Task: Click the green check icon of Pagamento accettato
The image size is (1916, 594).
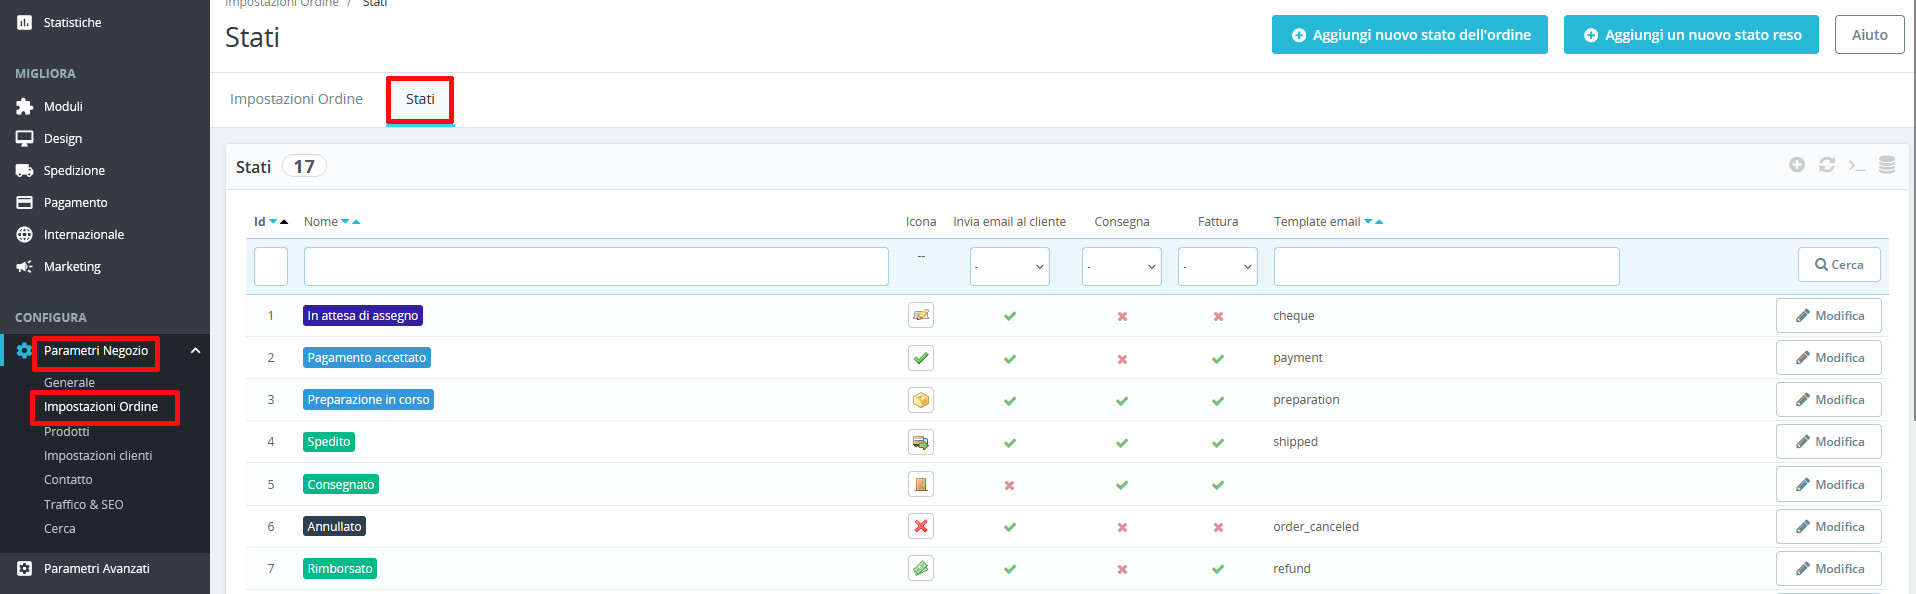Action: [x=921, y=357]
